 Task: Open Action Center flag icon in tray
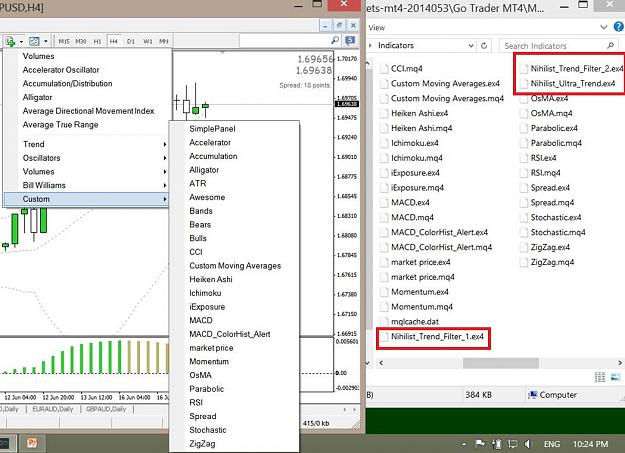480,444
